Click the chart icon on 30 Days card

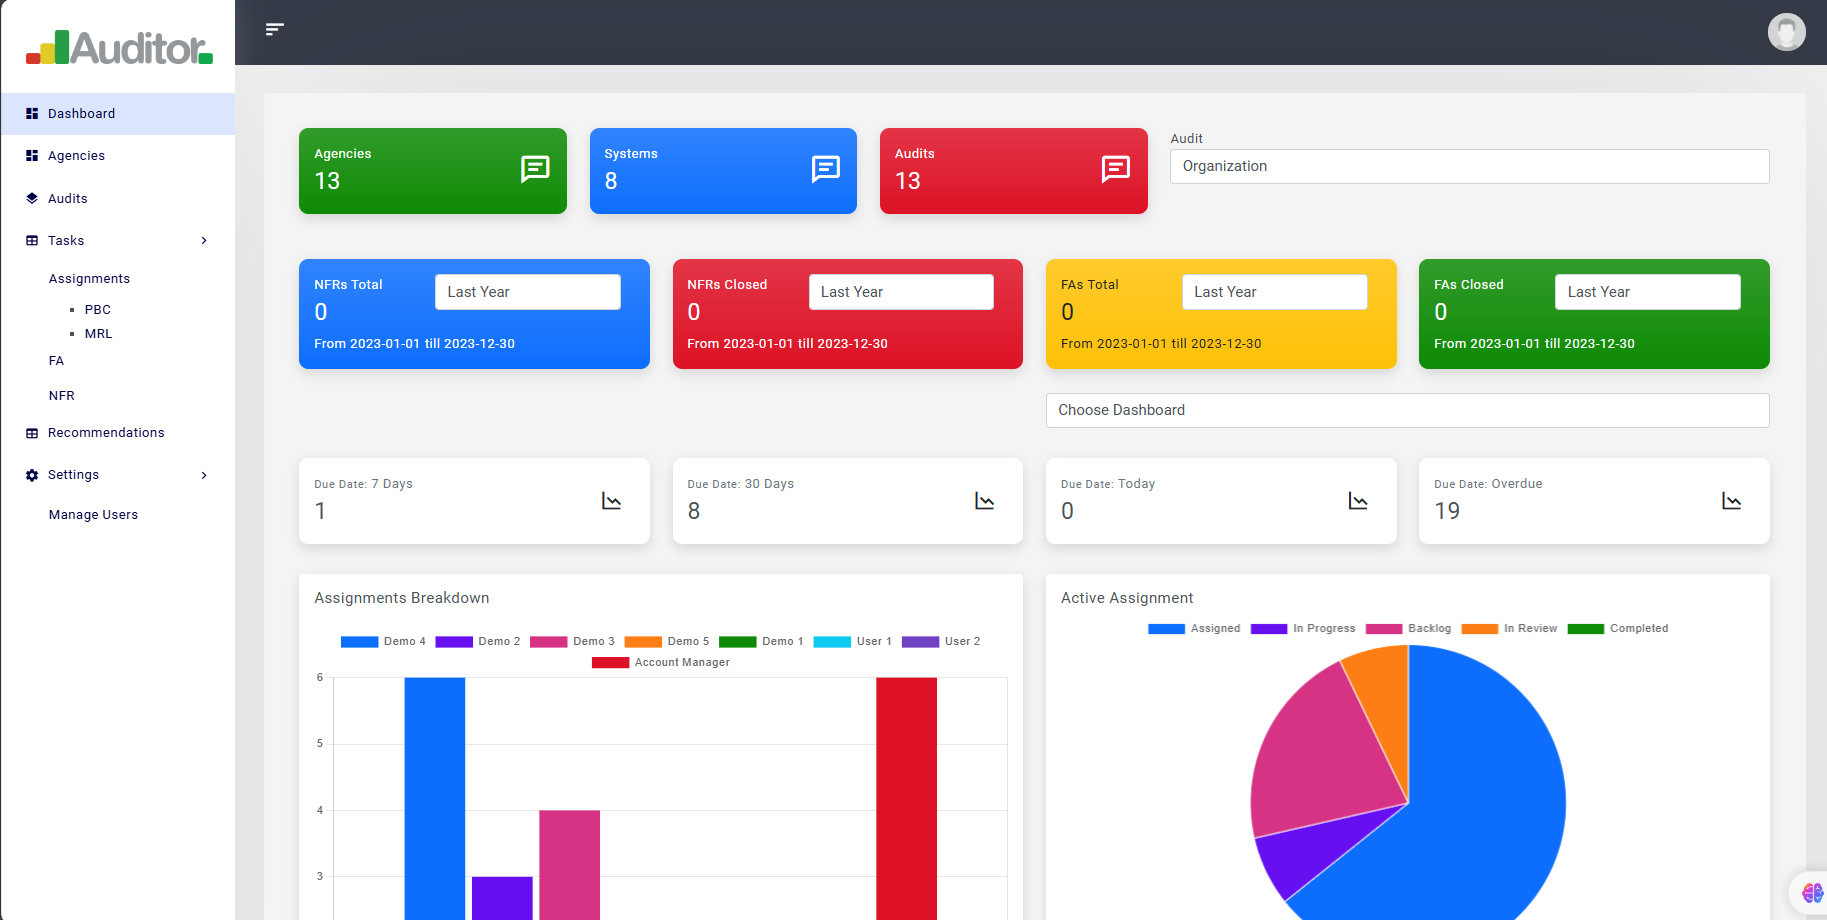click(984, 501)
